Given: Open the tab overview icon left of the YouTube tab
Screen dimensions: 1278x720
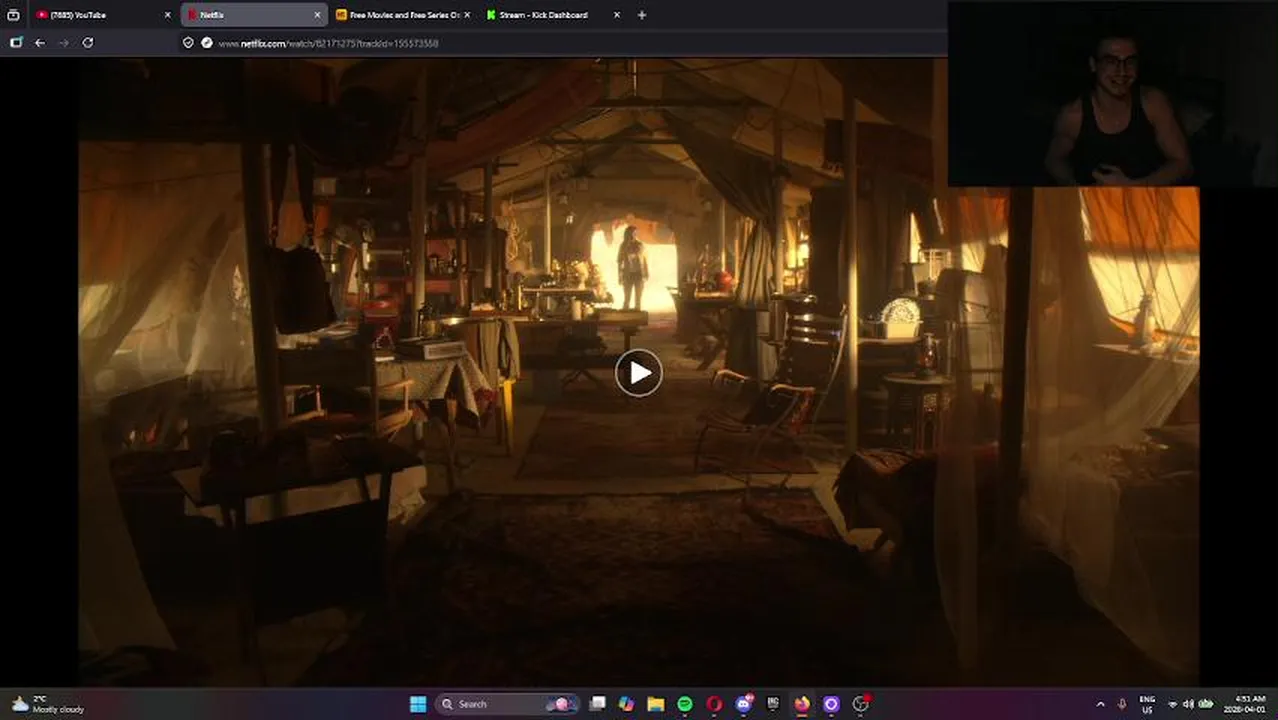Looking at the screenshot, I should click(x=13, y=15).
